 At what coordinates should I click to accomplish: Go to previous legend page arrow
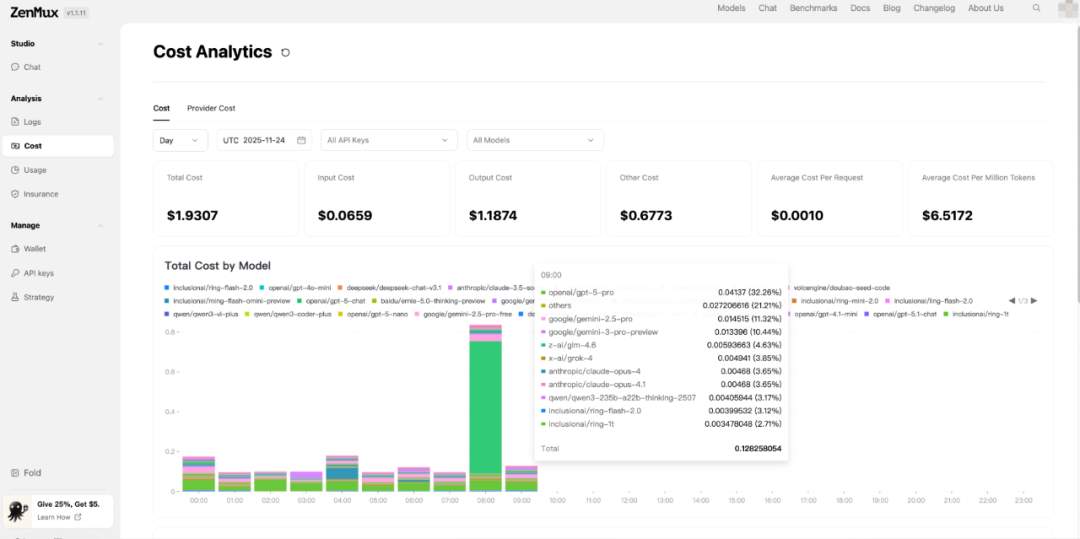coord(1011,301)
